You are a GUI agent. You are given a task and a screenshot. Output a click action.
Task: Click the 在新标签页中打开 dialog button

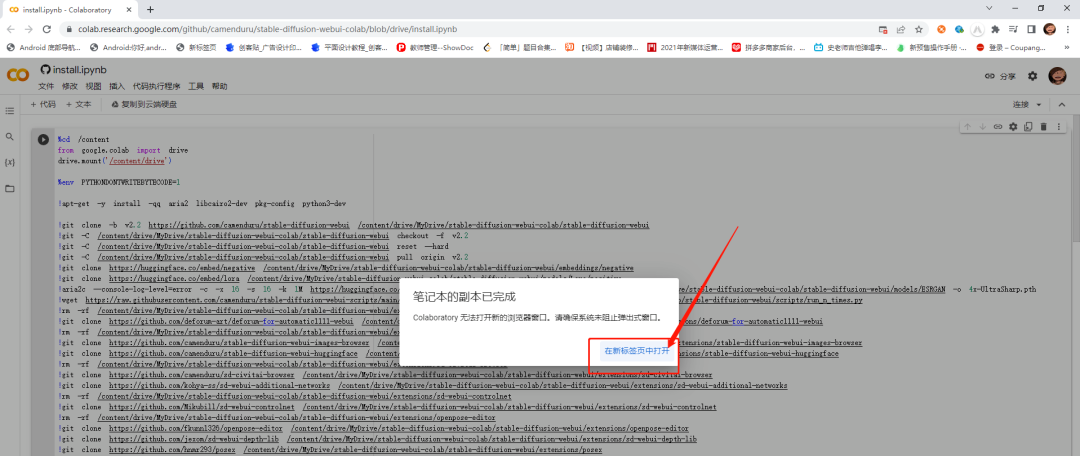(636, 351)
